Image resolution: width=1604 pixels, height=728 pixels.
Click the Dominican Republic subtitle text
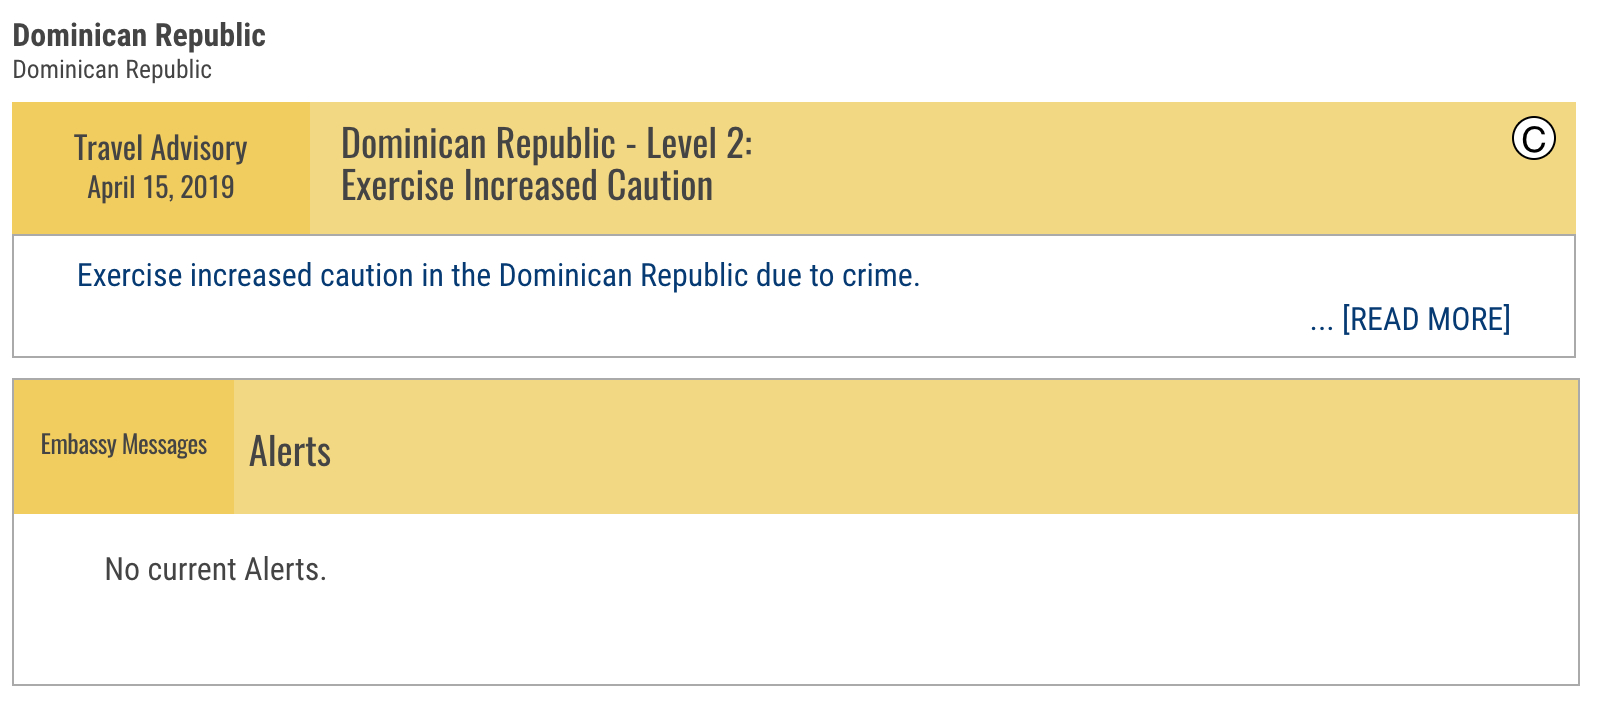pos(112,70)
